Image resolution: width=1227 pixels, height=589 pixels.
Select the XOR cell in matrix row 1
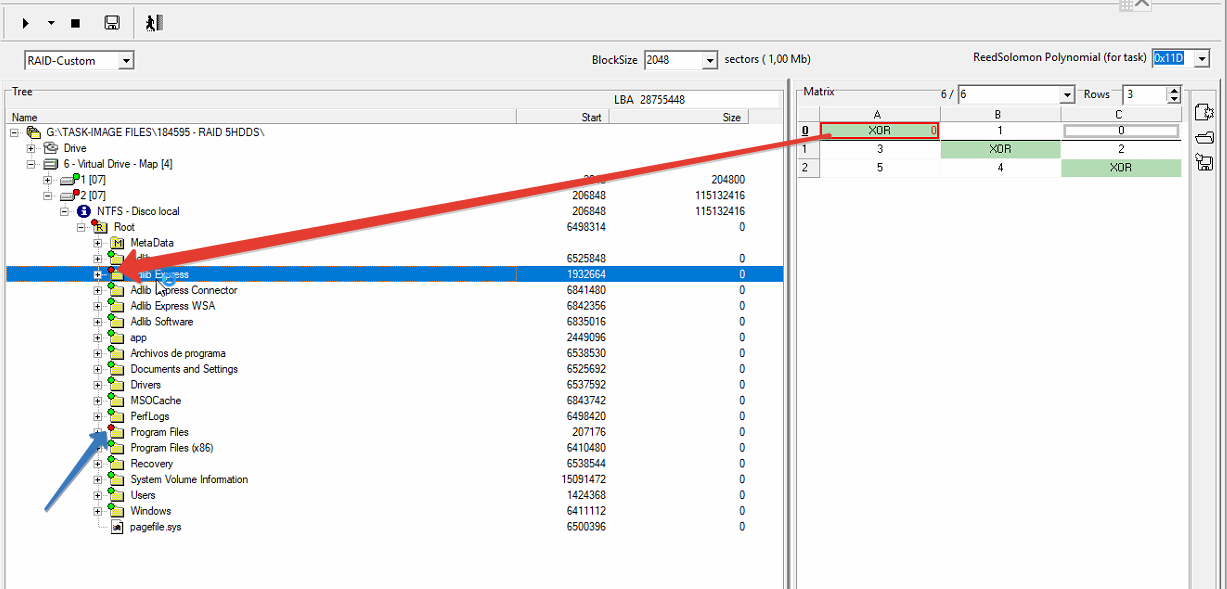1000,149
